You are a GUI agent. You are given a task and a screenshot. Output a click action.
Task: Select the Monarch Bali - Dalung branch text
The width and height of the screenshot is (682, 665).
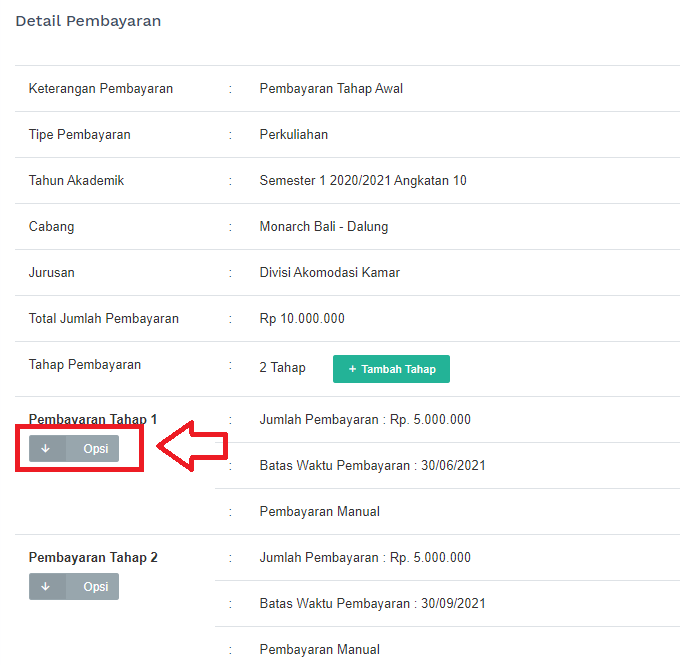click(323, 227)
